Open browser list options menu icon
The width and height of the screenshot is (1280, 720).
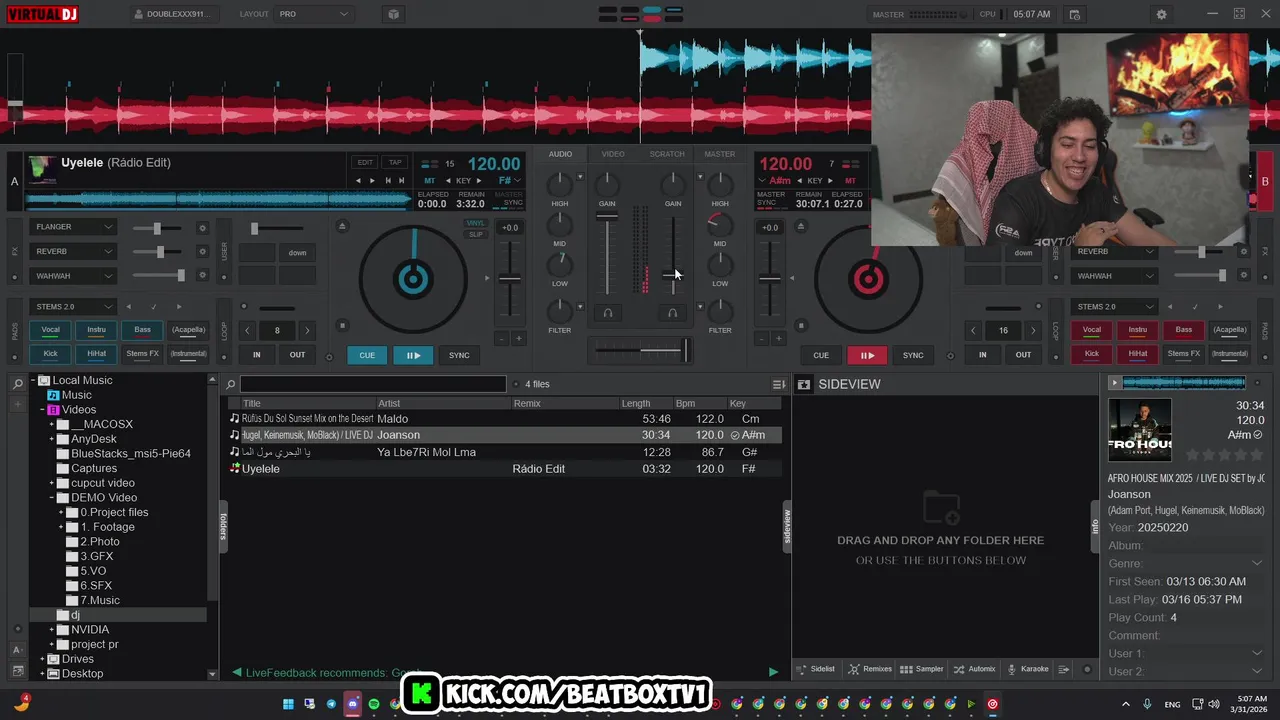pyautogui.click(x=779, y=384)
